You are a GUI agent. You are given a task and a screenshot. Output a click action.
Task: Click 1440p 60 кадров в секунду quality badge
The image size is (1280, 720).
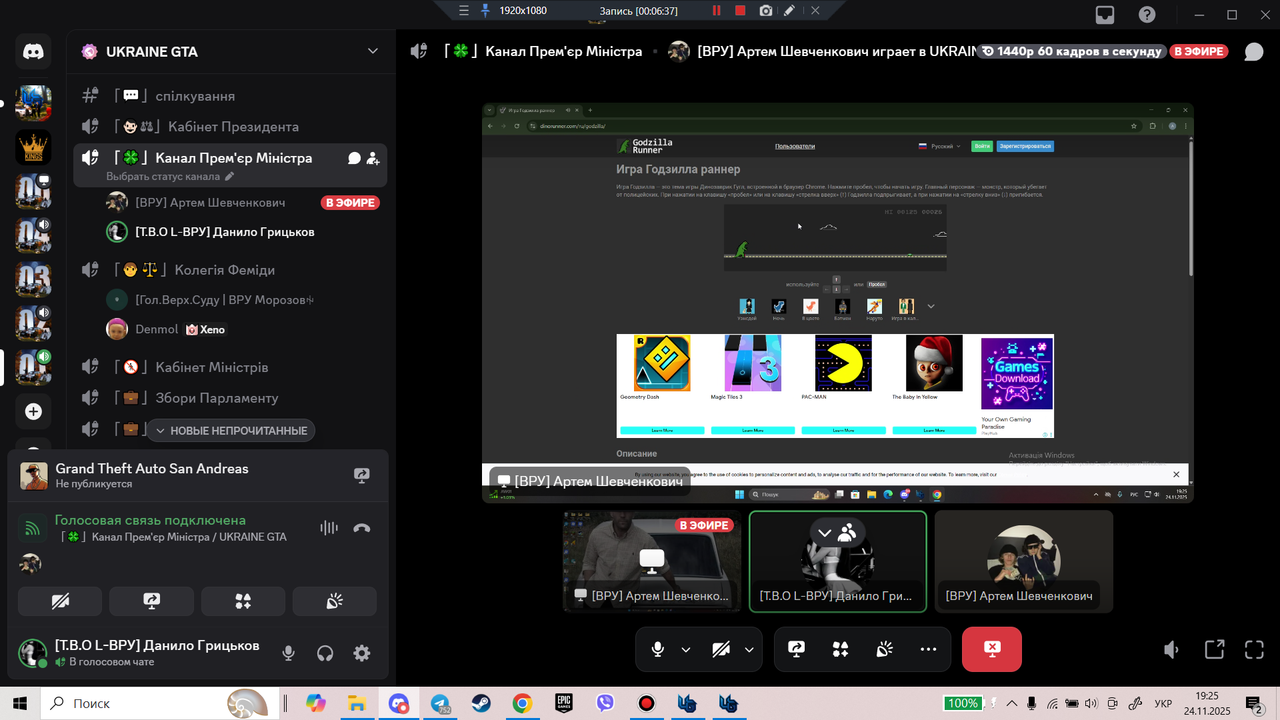pyautogui.click(x=1071, y=51)
